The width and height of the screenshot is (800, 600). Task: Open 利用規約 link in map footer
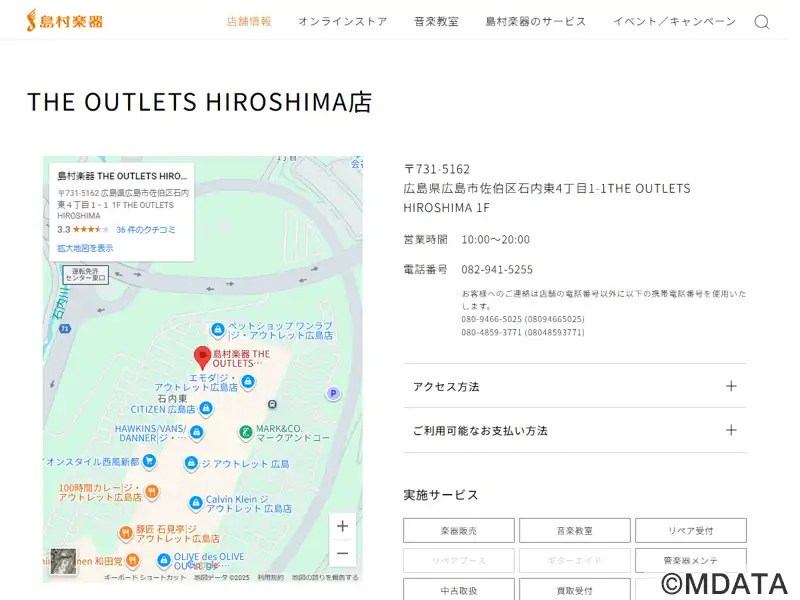pyautogui.click(x=270, y=577)
